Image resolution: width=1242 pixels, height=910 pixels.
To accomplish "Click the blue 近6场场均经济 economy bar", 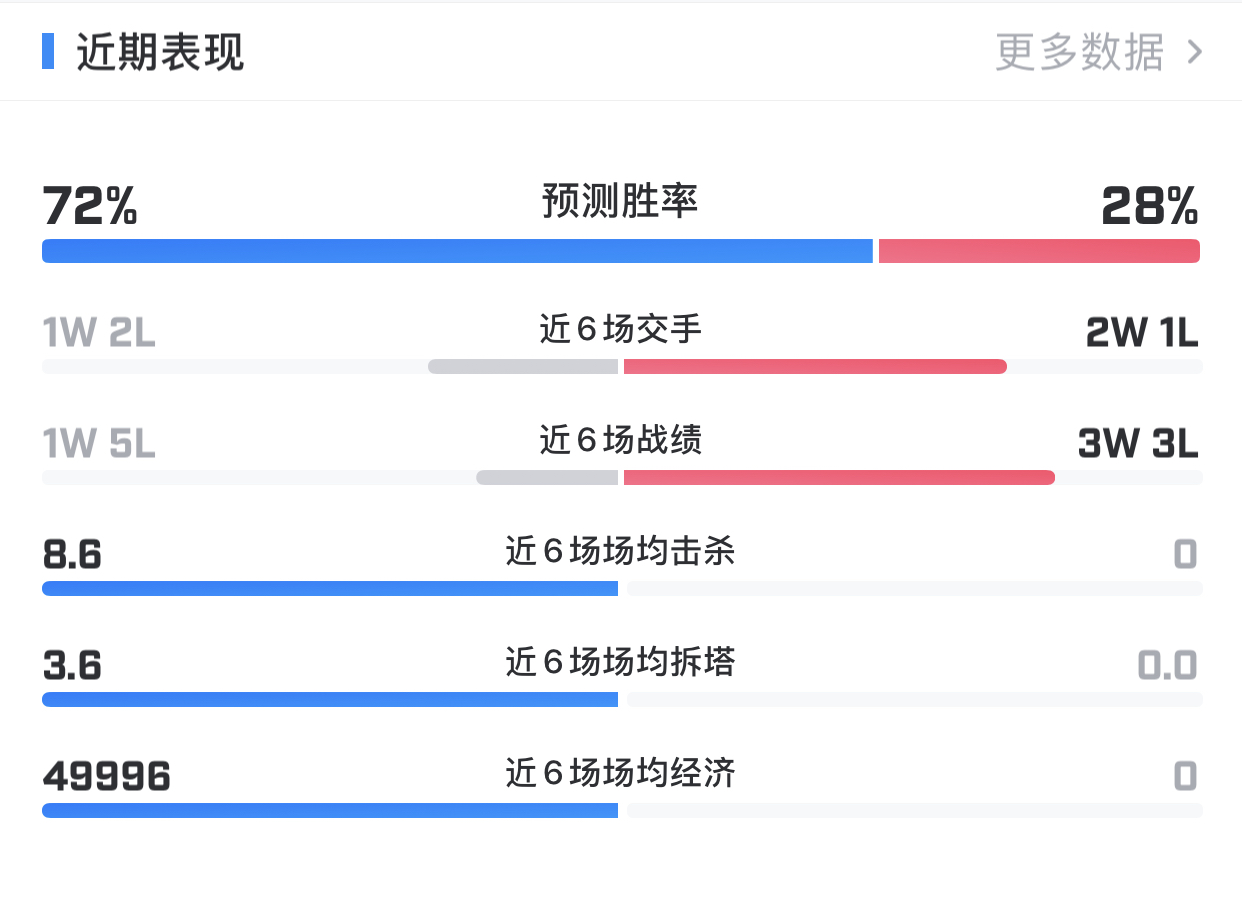I will coord(330,810).
